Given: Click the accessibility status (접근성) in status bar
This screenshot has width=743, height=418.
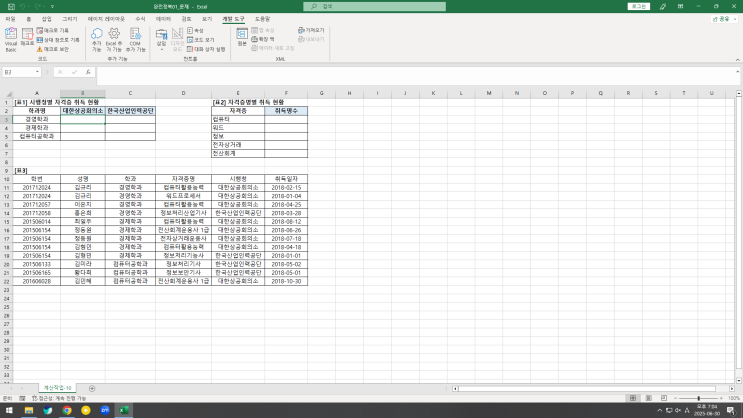Looking at the screenshot, I should coord(59,399).
